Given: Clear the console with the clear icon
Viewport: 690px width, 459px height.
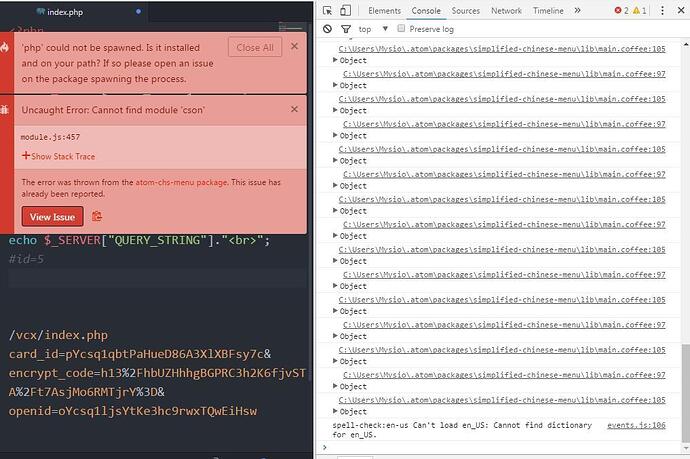Looking at the screenshot, I should point(328,29).
